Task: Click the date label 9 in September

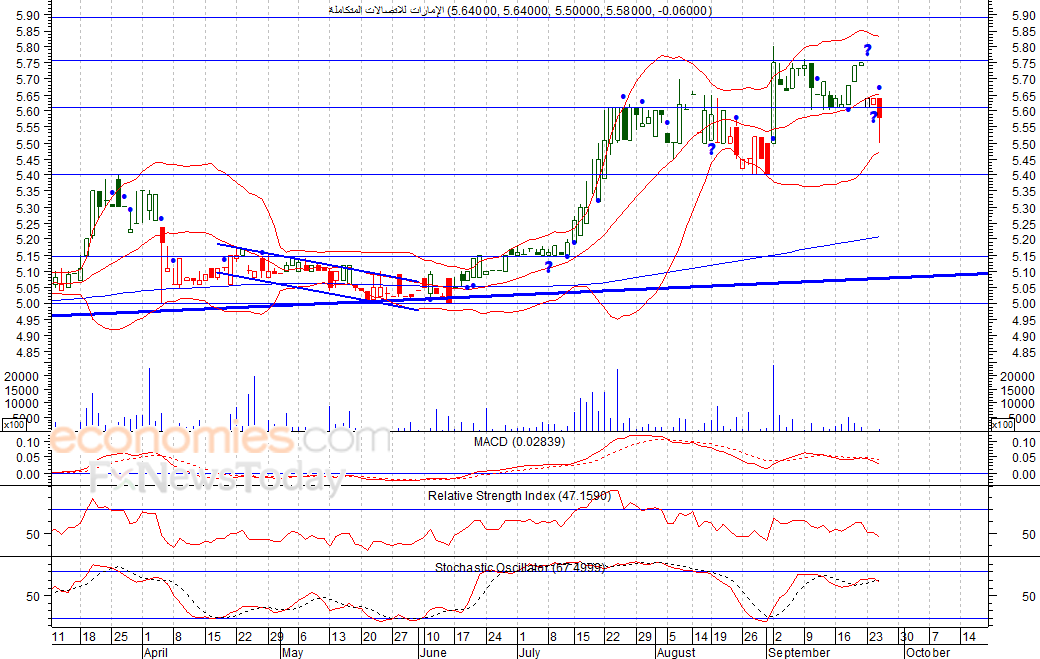Action: pos(809,636)
